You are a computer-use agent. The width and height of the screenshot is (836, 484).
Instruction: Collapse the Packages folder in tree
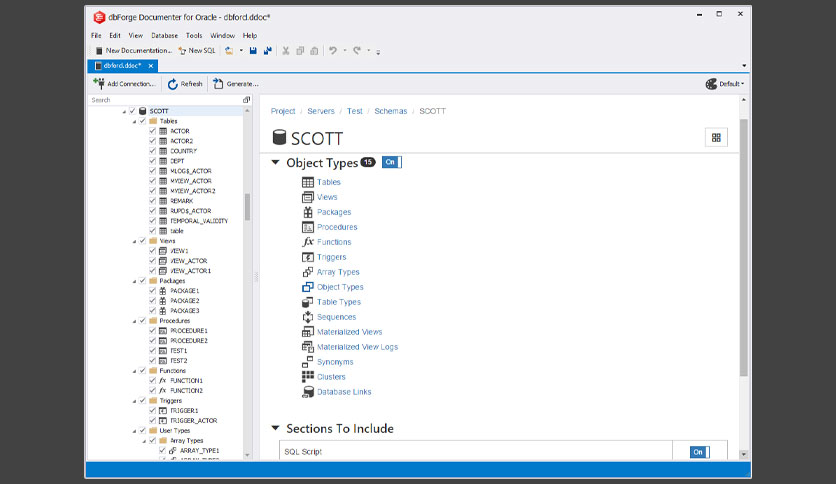[134, 281]
